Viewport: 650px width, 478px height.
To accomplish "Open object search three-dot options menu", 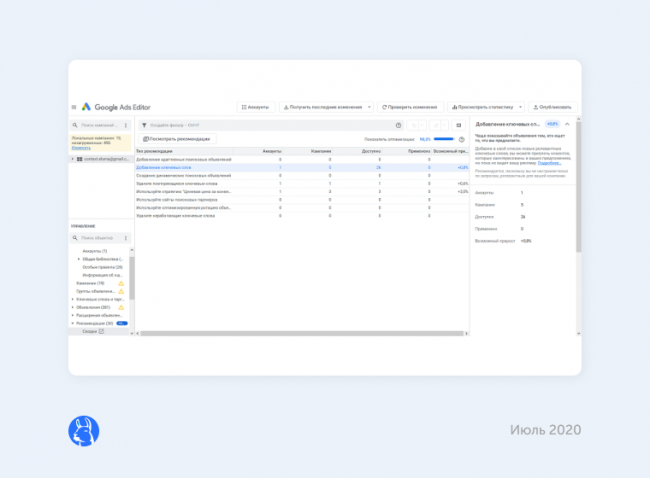I will point(125,238).
